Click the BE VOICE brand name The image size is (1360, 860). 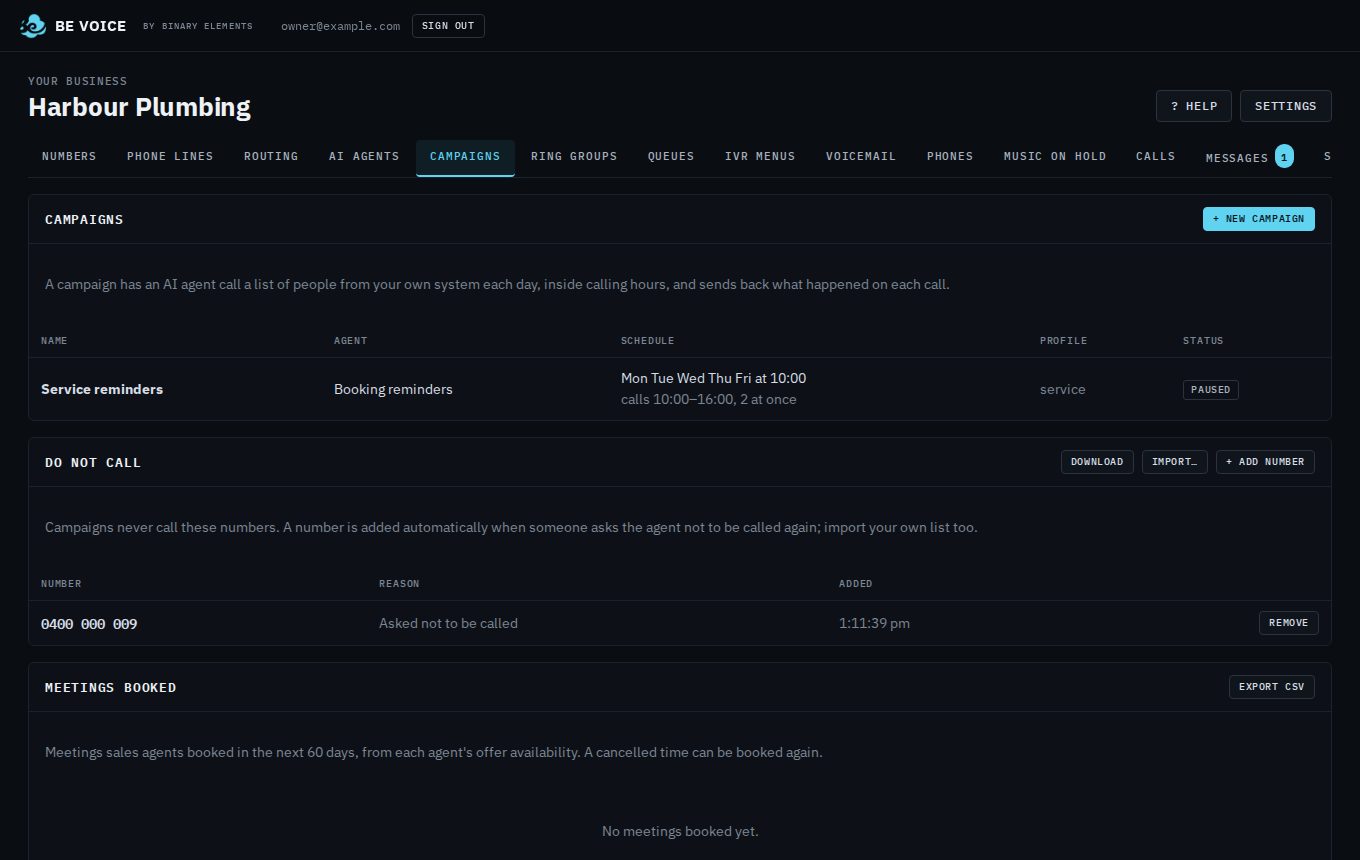point(91,26)
